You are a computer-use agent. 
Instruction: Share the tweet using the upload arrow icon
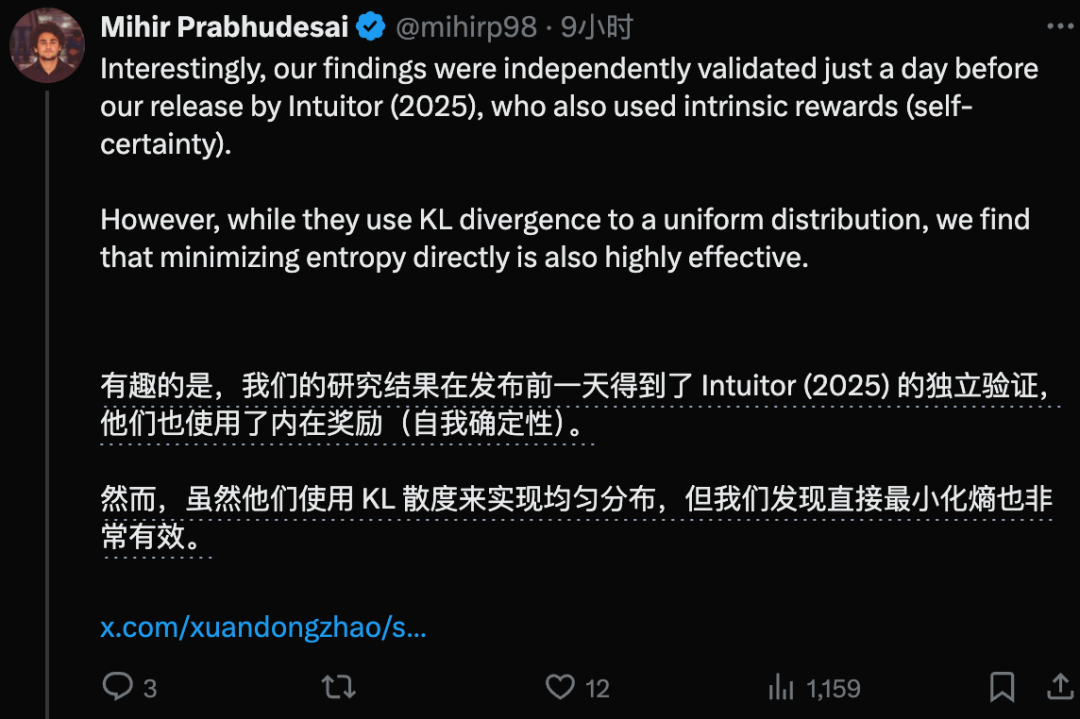pyautogui.click(x=1061, y=686)
